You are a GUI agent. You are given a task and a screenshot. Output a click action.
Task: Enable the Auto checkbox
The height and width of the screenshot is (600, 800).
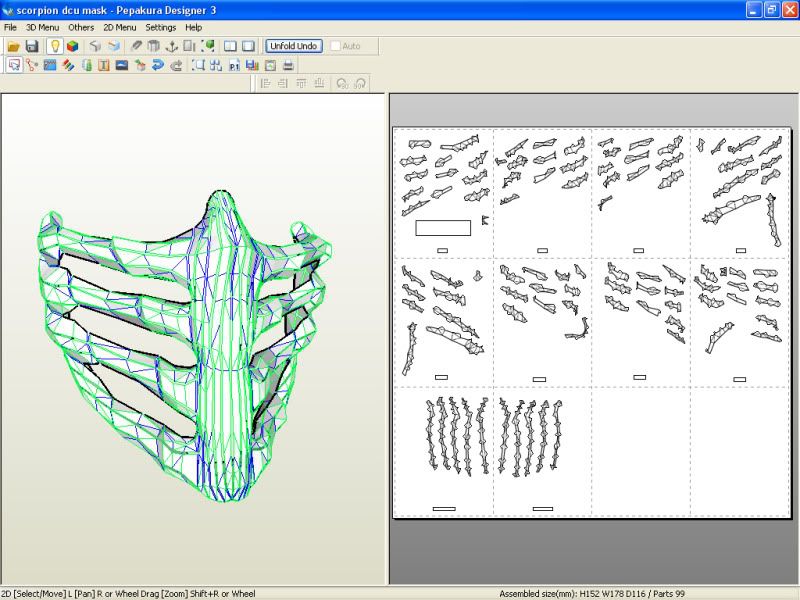(335, 46)
